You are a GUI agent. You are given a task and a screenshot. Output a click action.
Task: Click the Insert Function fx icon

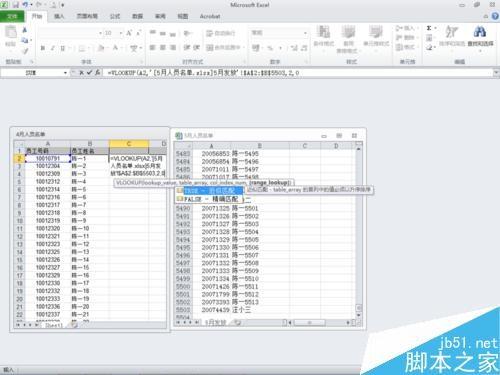coord(97,72)
